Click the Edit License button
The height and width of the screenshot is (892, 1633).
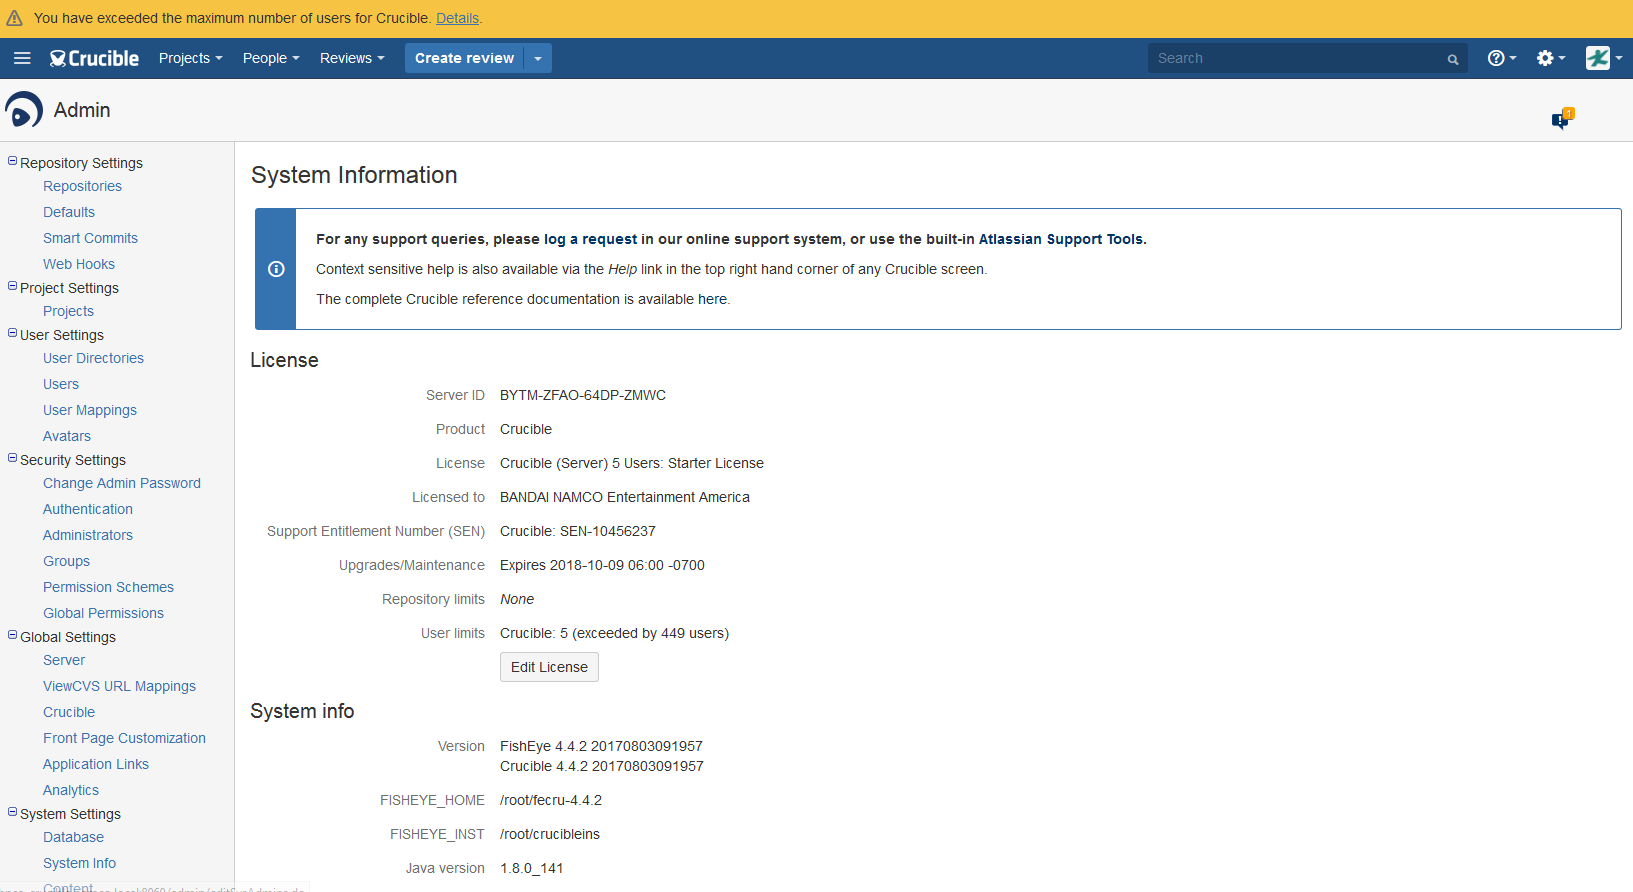point(549,667)
